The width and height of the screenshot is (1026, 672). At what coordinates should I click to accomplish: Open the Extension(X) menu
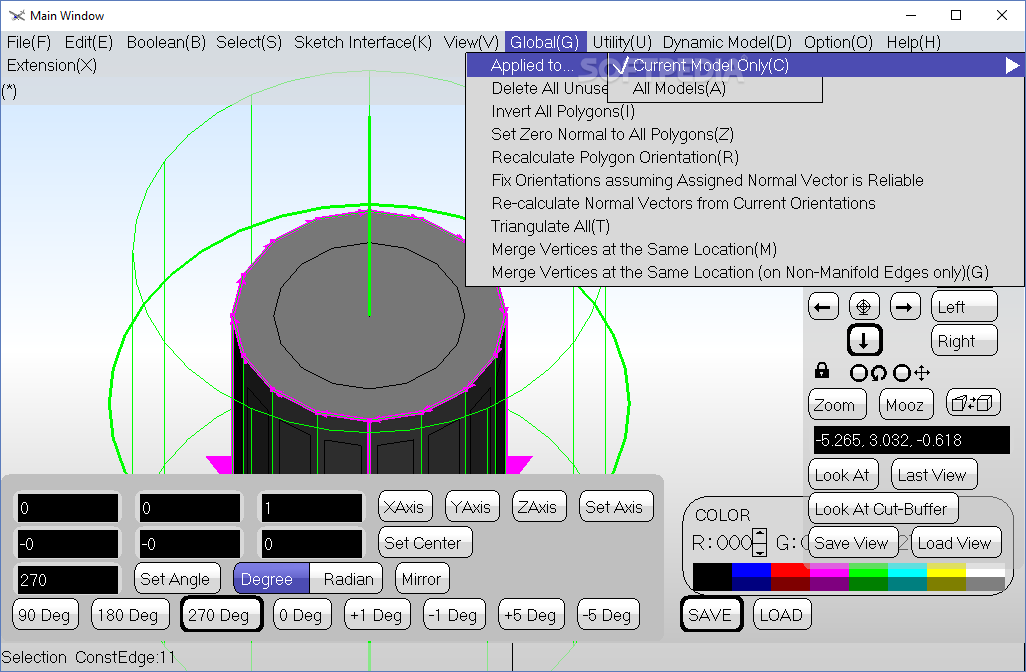(x=52, y=65)
